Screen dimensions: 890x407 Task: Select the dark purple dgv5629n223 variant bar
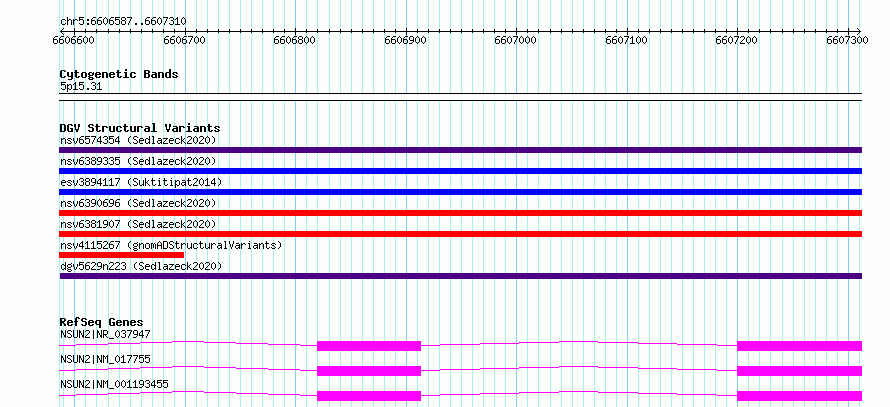tap(460, 276)
